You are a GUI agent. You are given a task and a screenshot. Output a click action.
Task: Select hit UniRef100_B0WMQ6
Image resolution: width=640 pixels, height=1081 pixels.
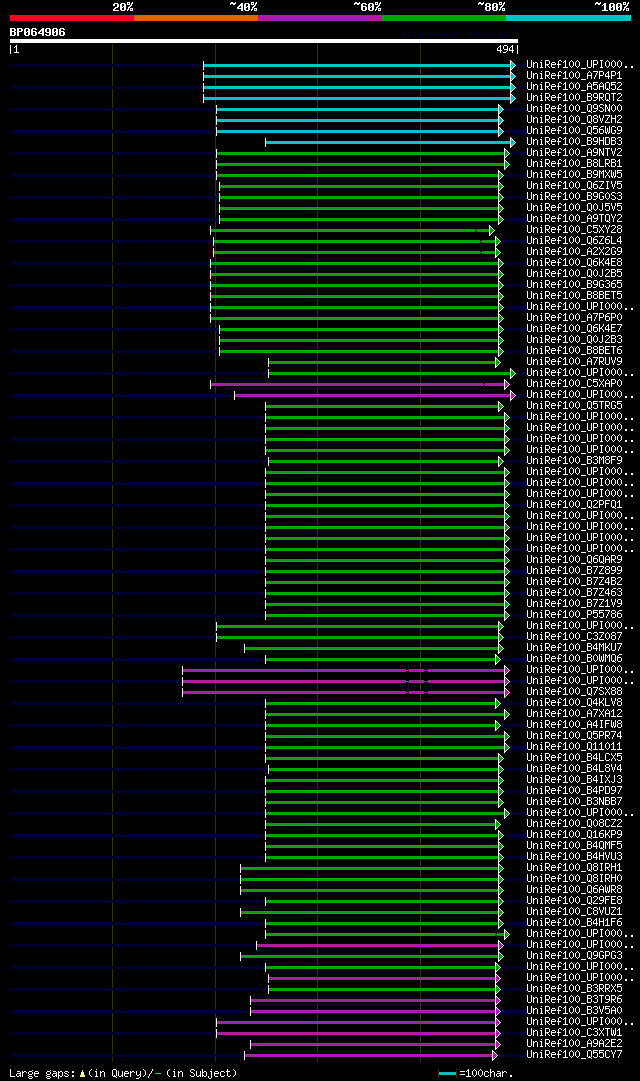[x=574, y=658]
